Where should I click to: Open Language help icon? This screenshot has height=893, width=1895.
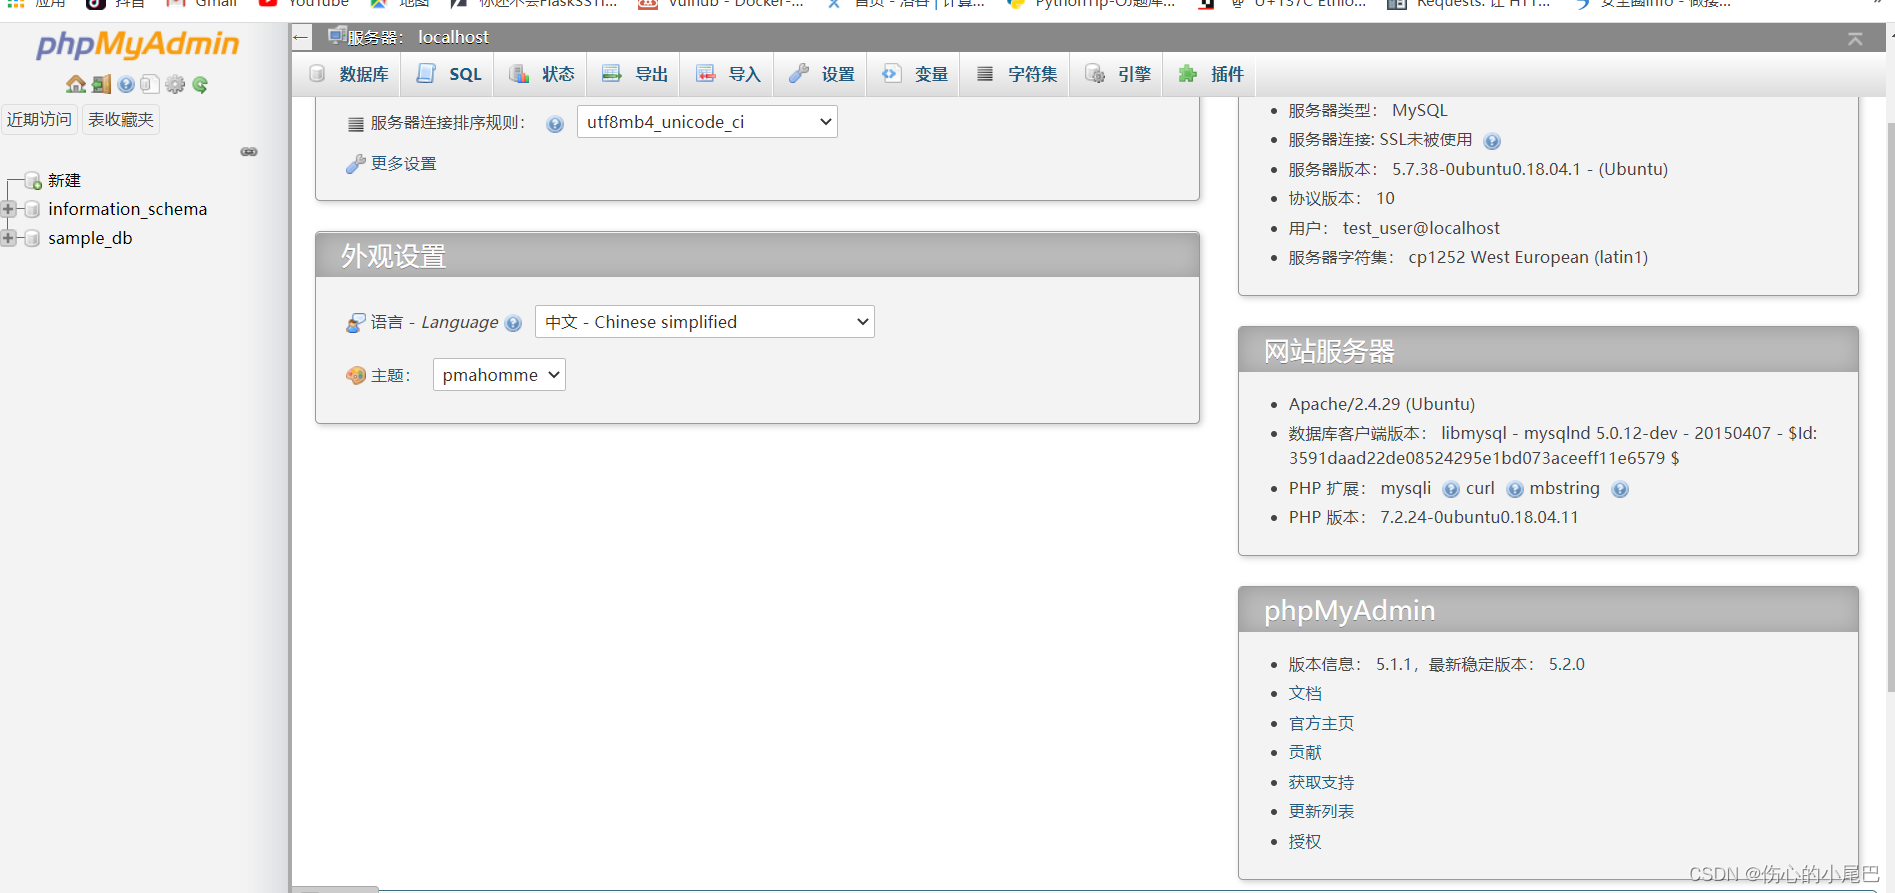point(513,323)
